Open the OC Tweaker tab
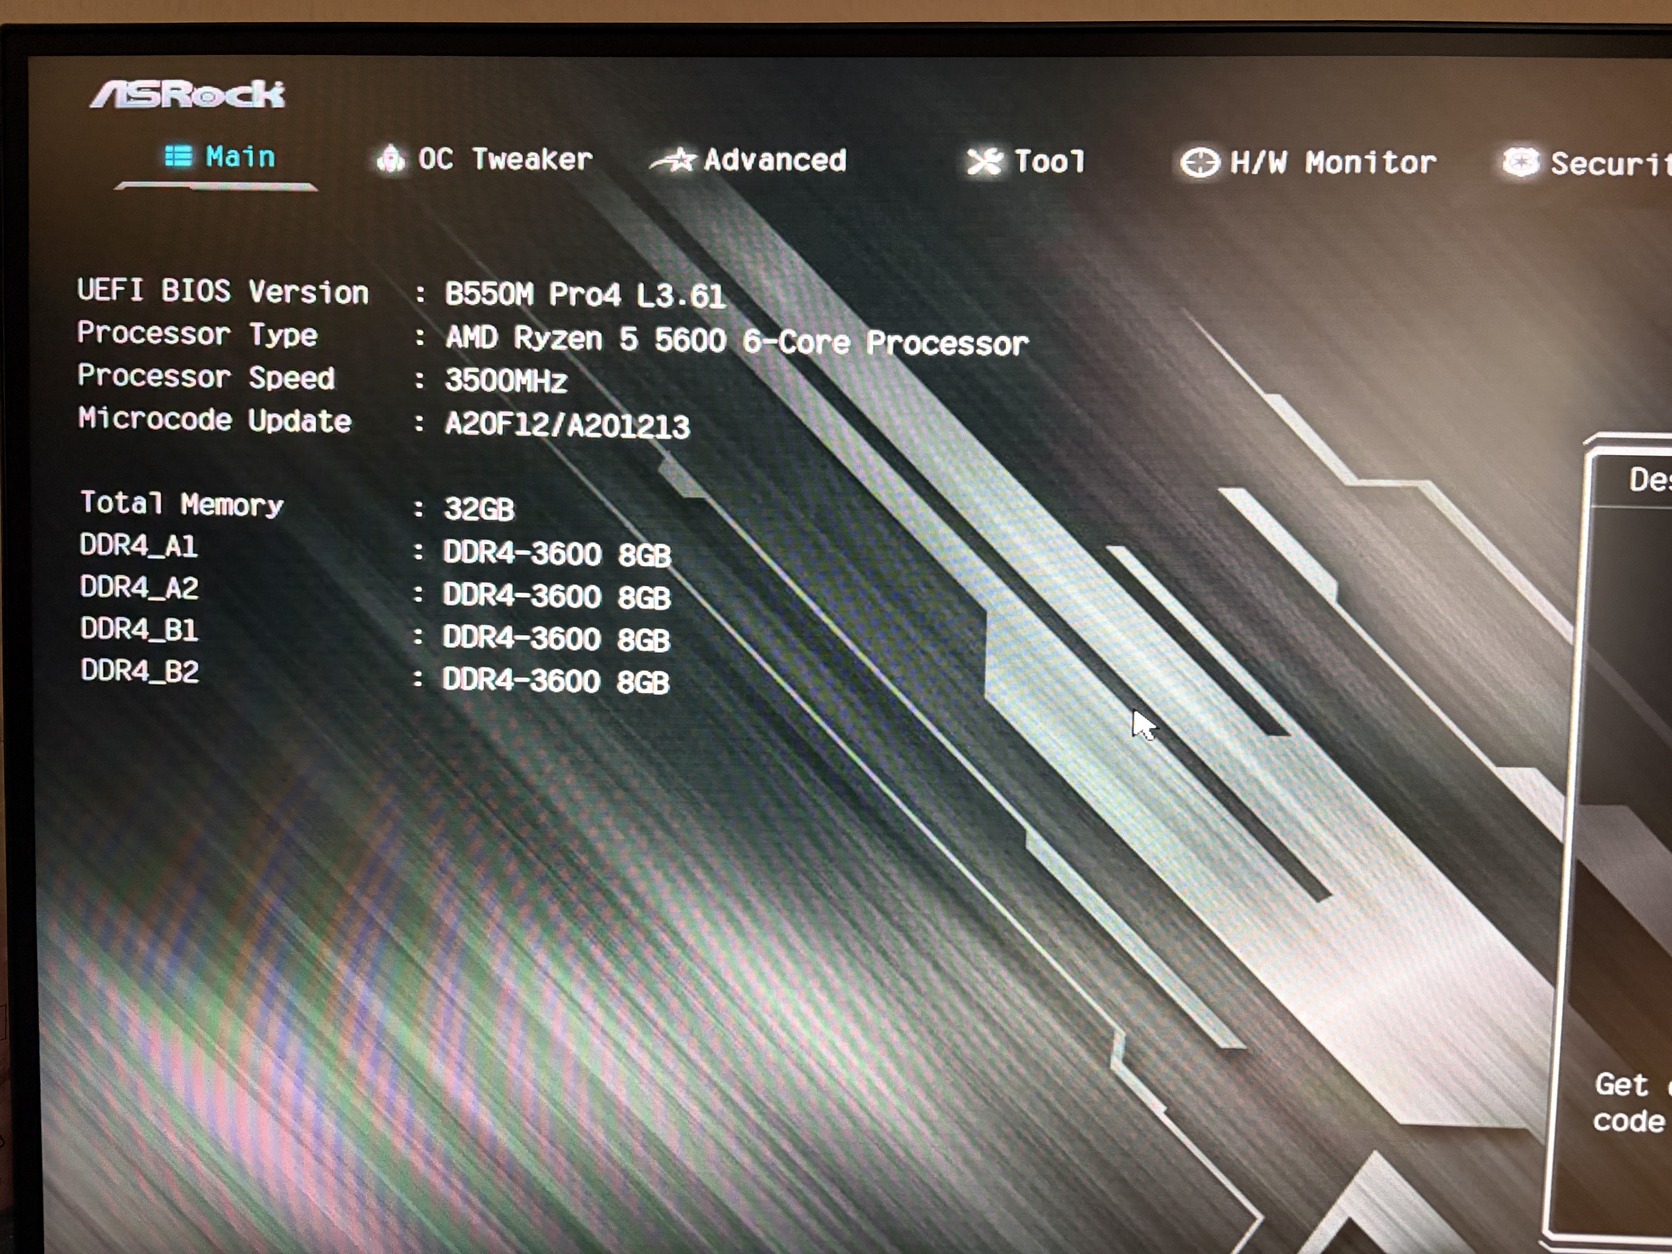 485,159
